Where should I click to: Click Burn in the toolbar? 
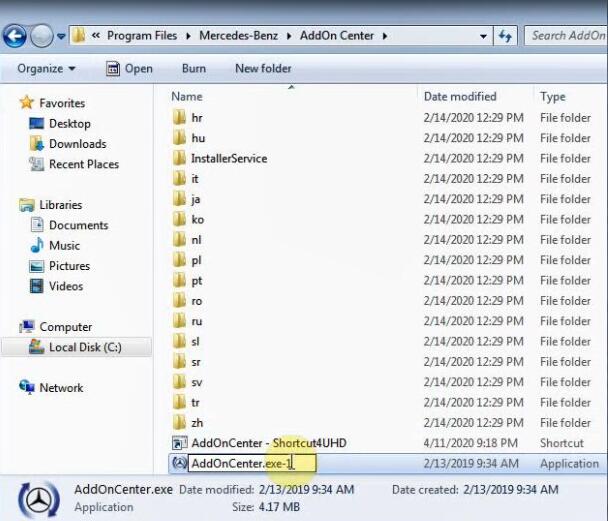194,69
